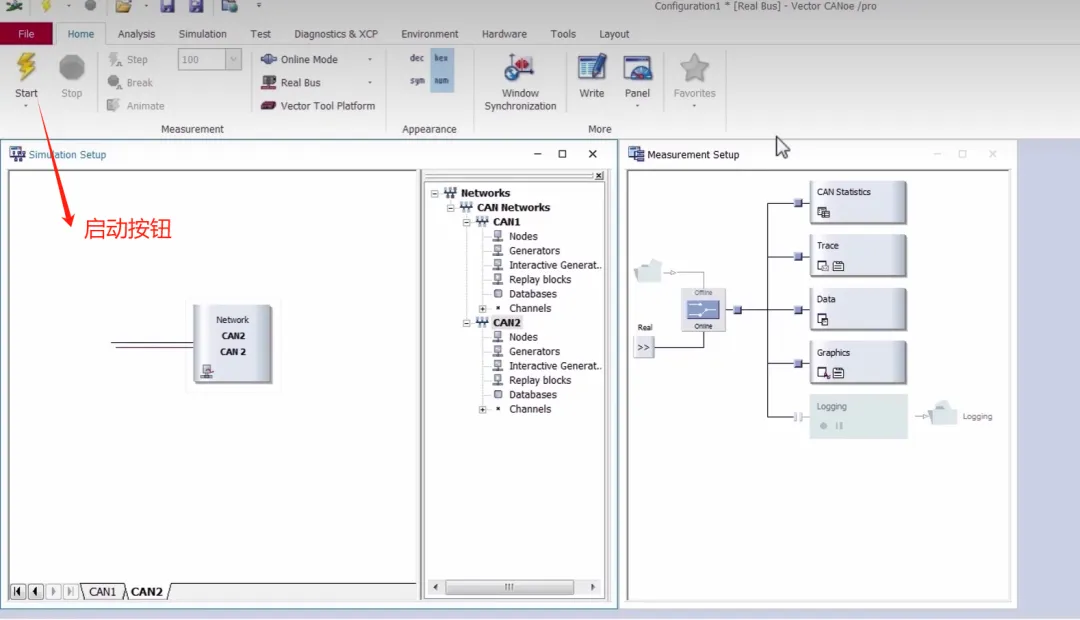Image resolution: width=1080 pixels, height=620 pixels.
Task: Open the Online Mode dropdown arrow
Action: coord(370,59)
